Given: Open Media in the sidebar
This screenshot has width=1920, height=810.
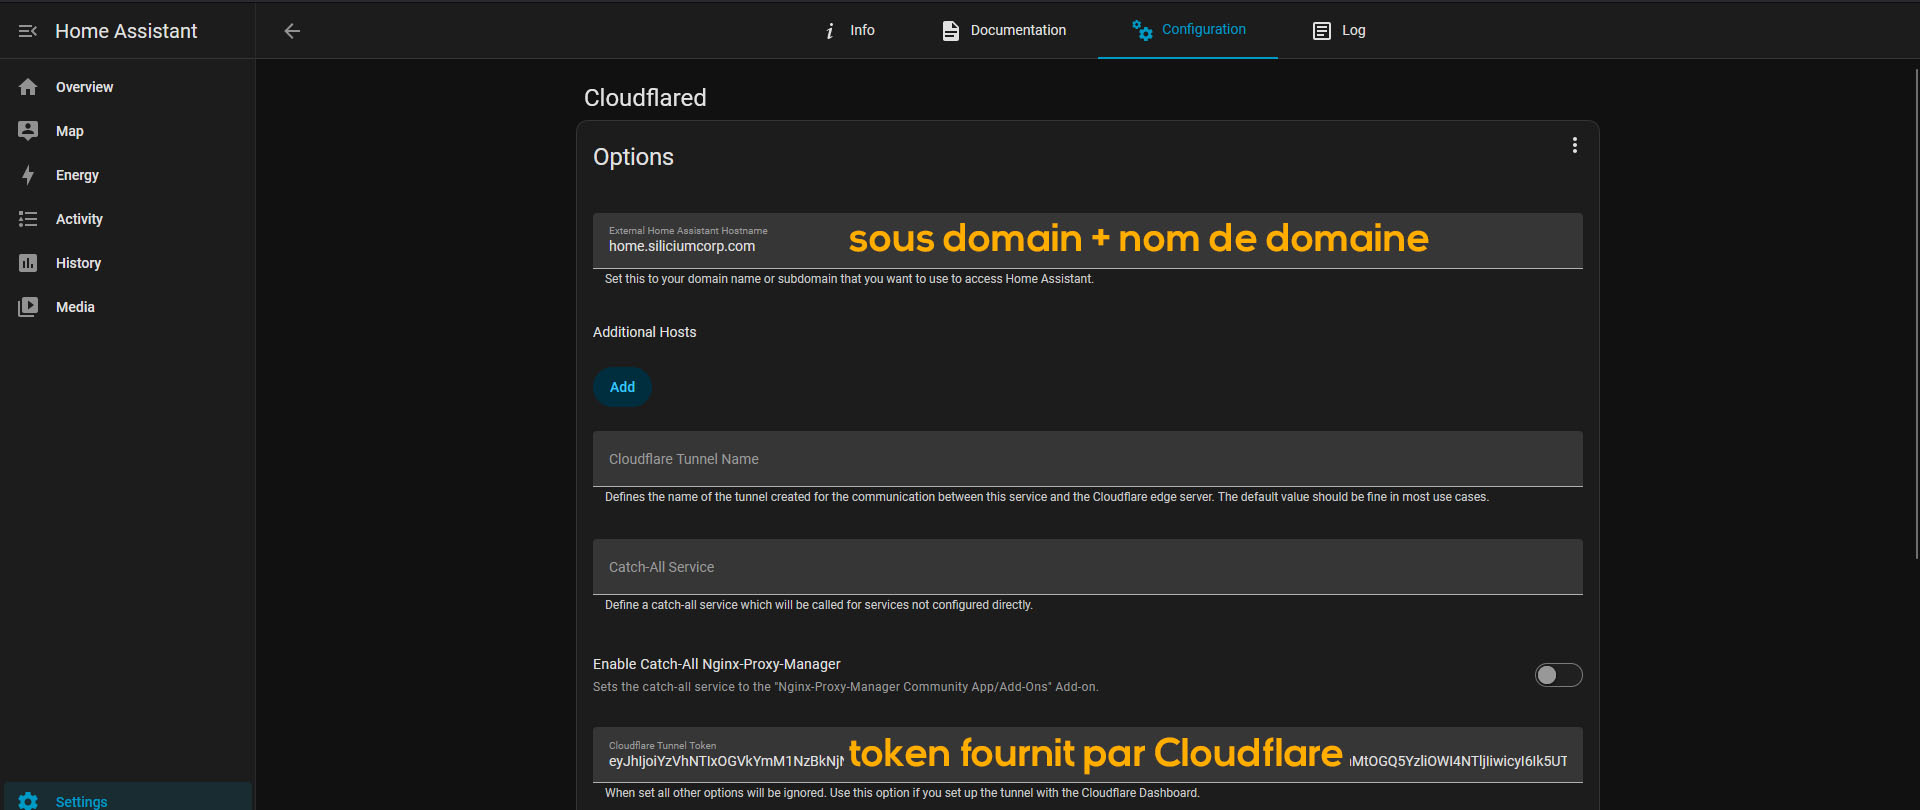Looking at the screenshot, I should (x=128, y=307).
